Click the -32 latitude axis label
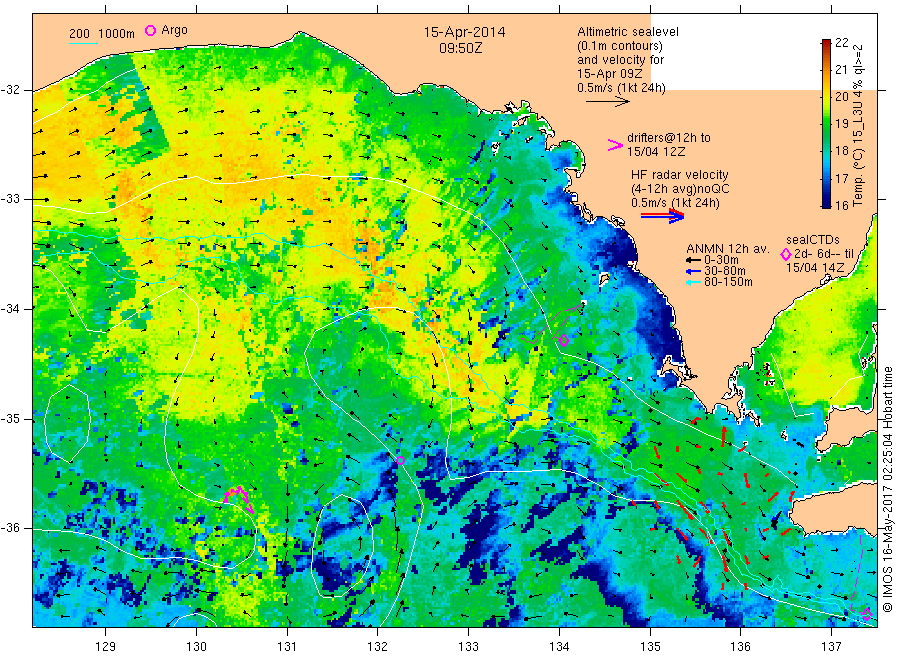This screenshot has width=900, height=660. click(10, 90)
